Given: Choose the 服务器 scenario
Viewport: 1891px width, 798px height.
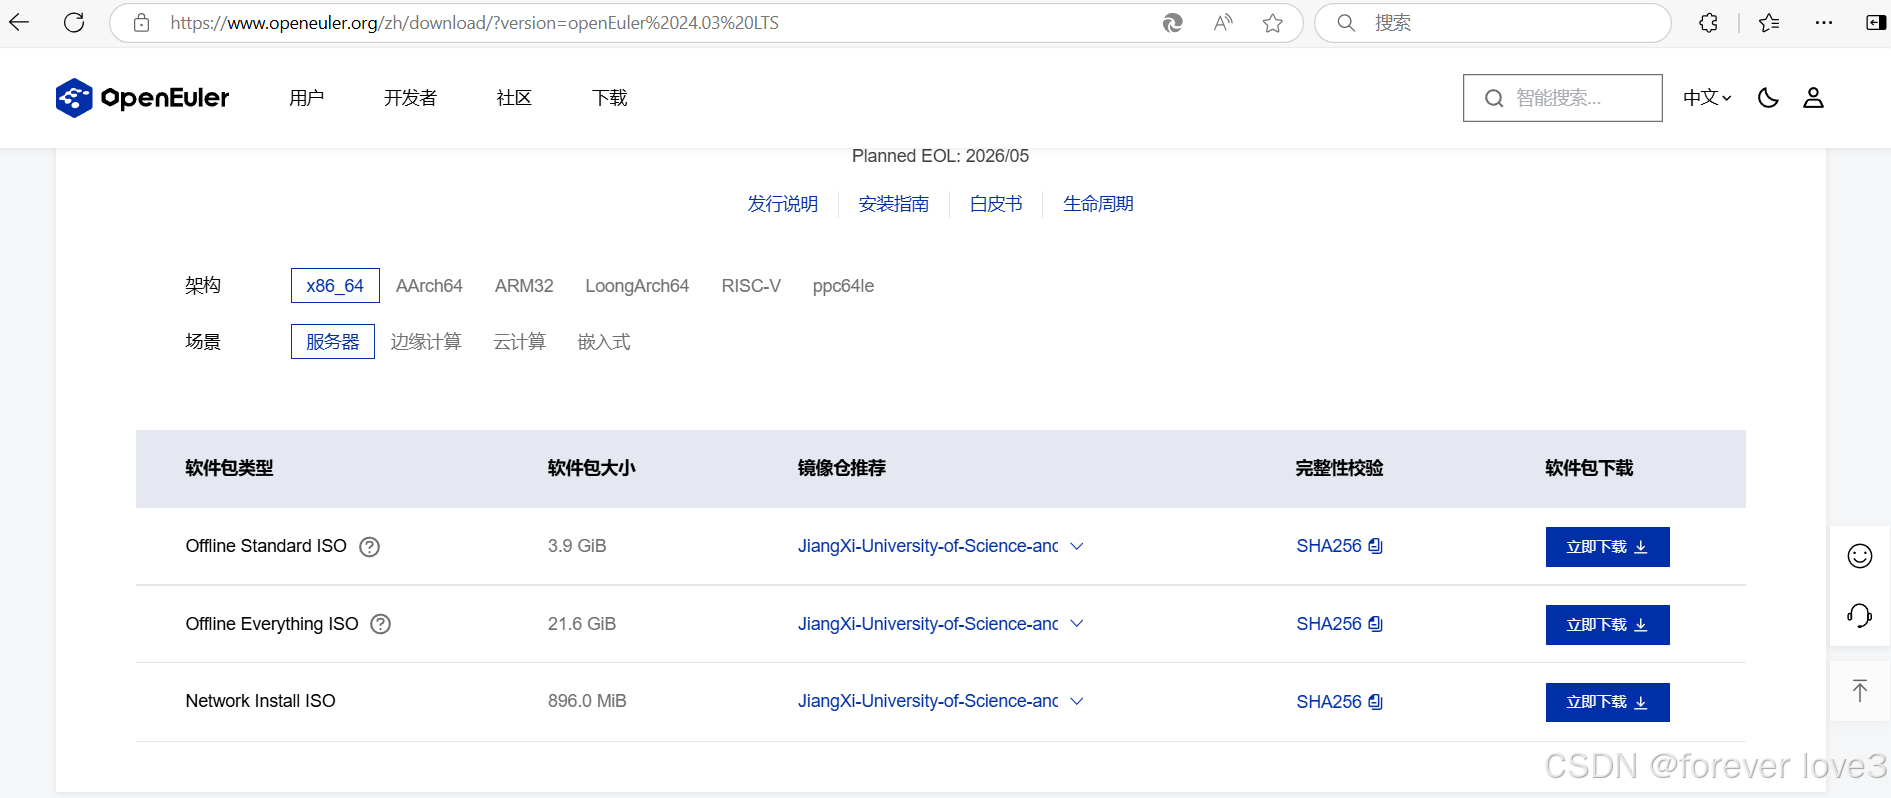Looking at the screenshot, I should coord(333,341).
